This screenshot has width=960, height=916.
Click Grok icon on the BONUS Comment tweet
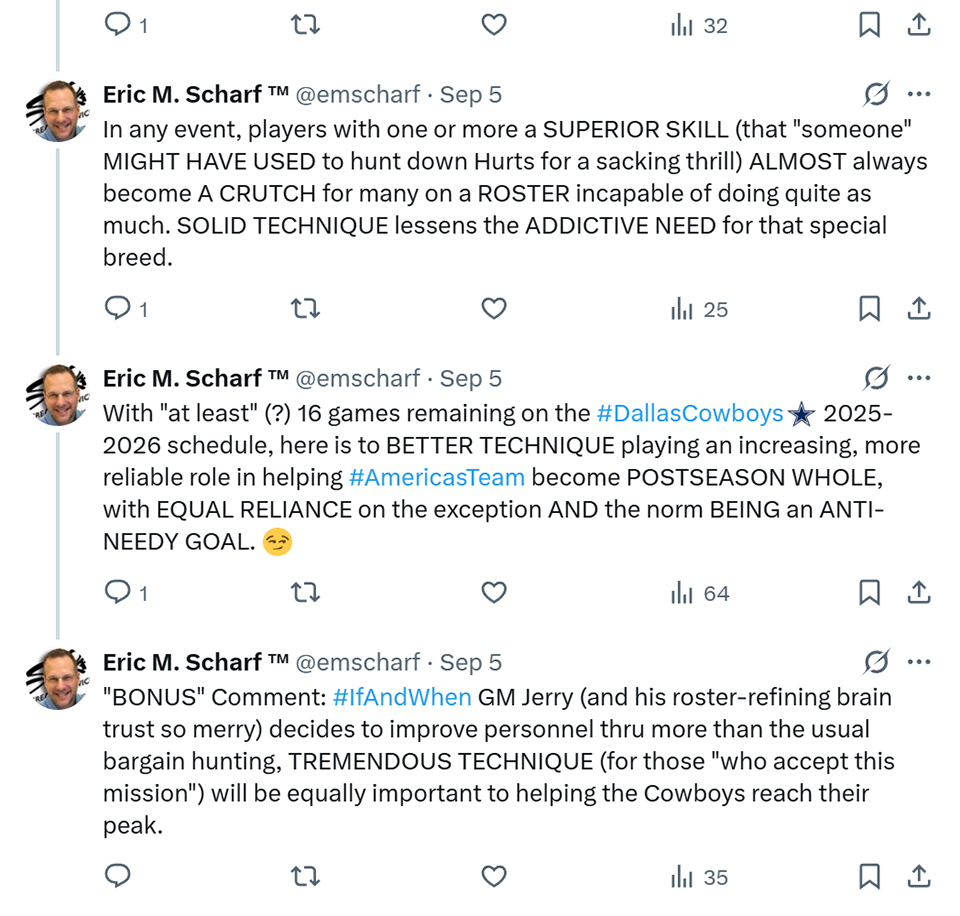click(876, 662)
